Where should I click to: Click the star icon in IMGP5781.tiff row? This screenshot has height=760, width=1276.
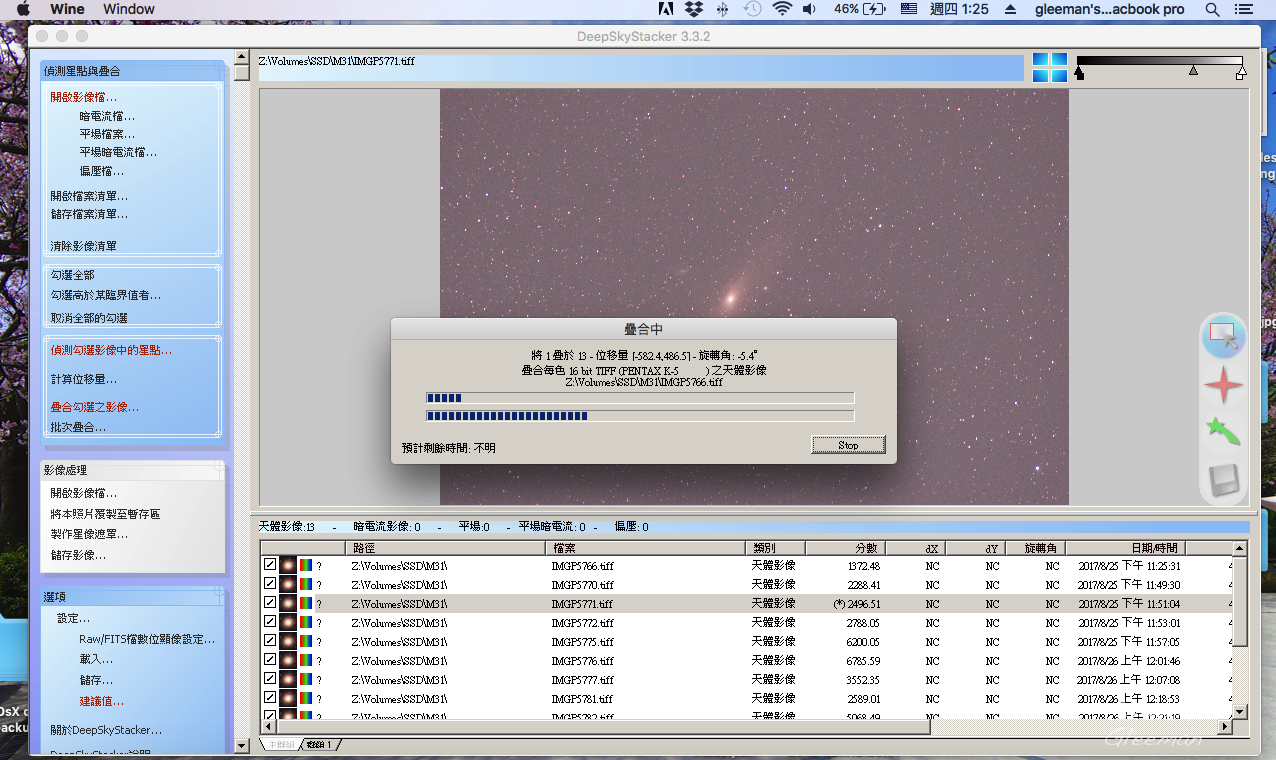tap(288, 699)
